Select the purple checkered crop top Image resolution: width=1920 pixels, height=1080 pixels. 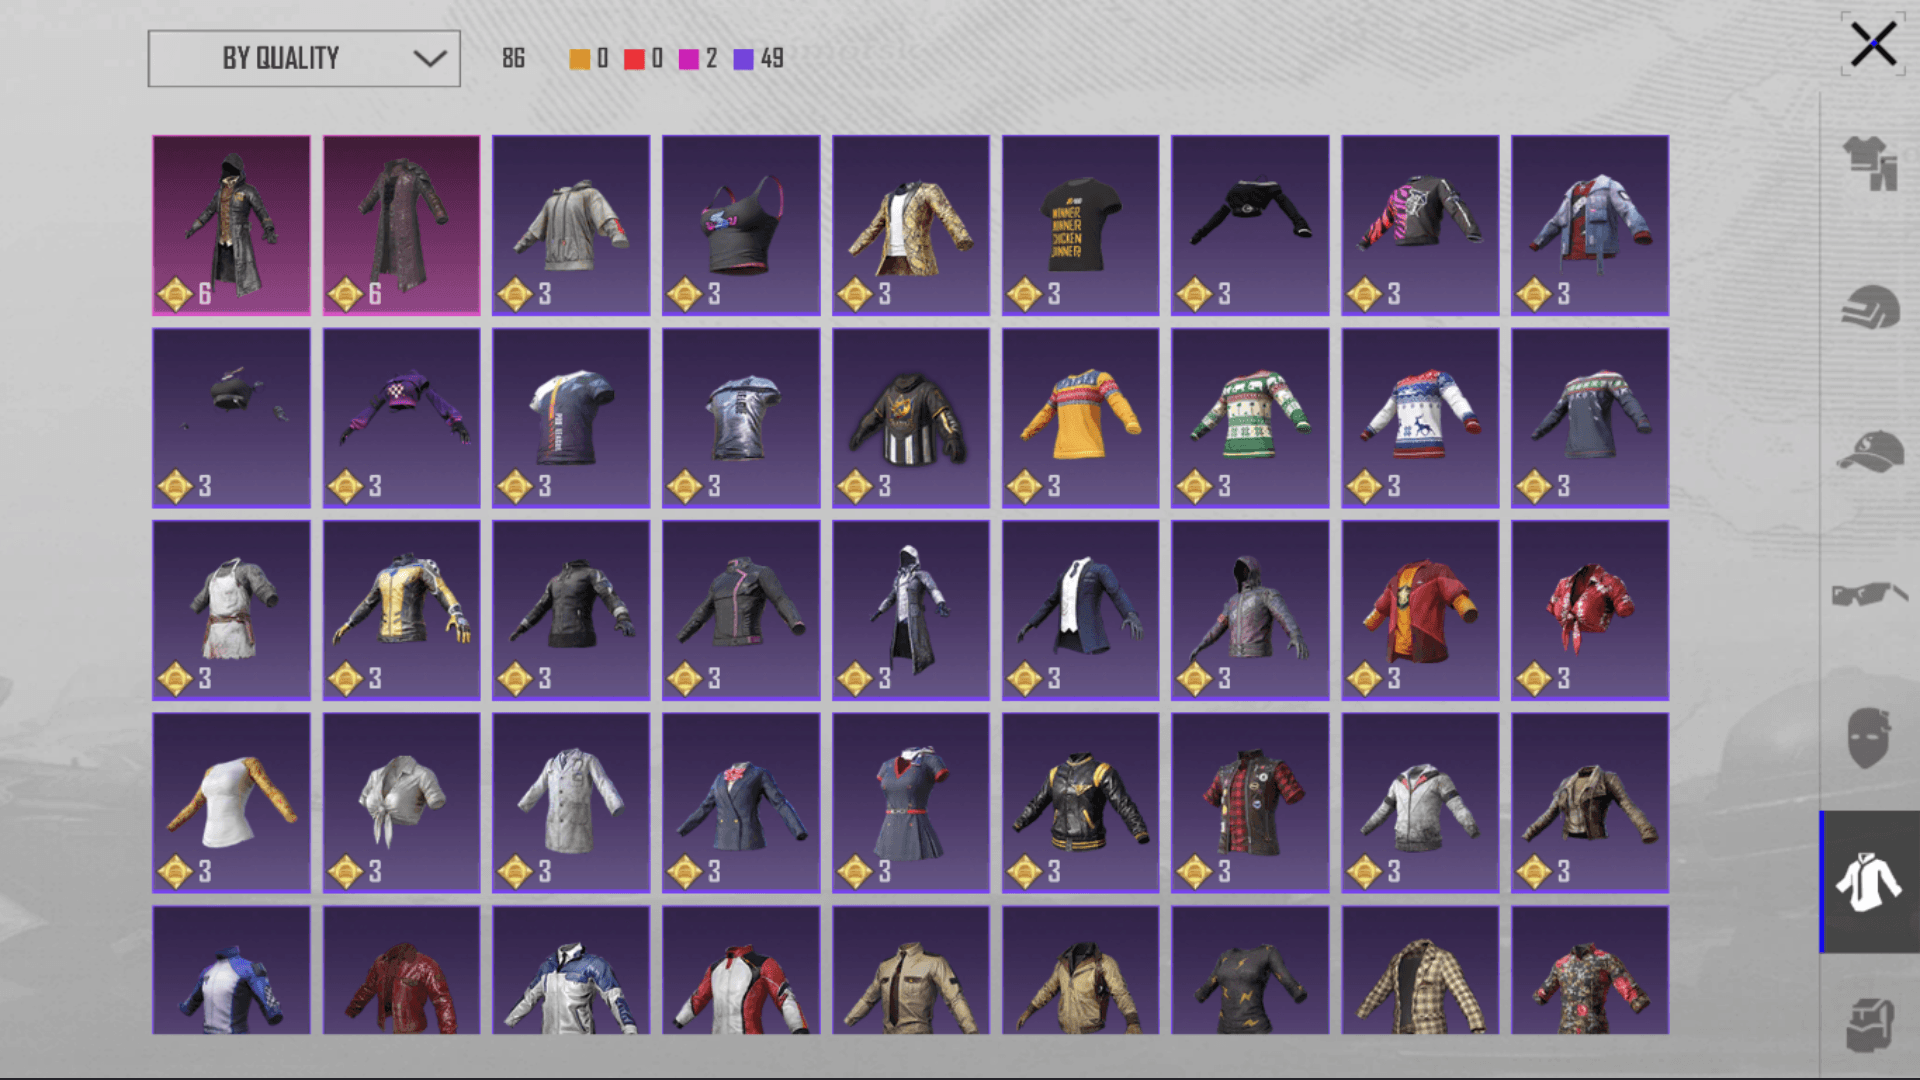point(401,418)
